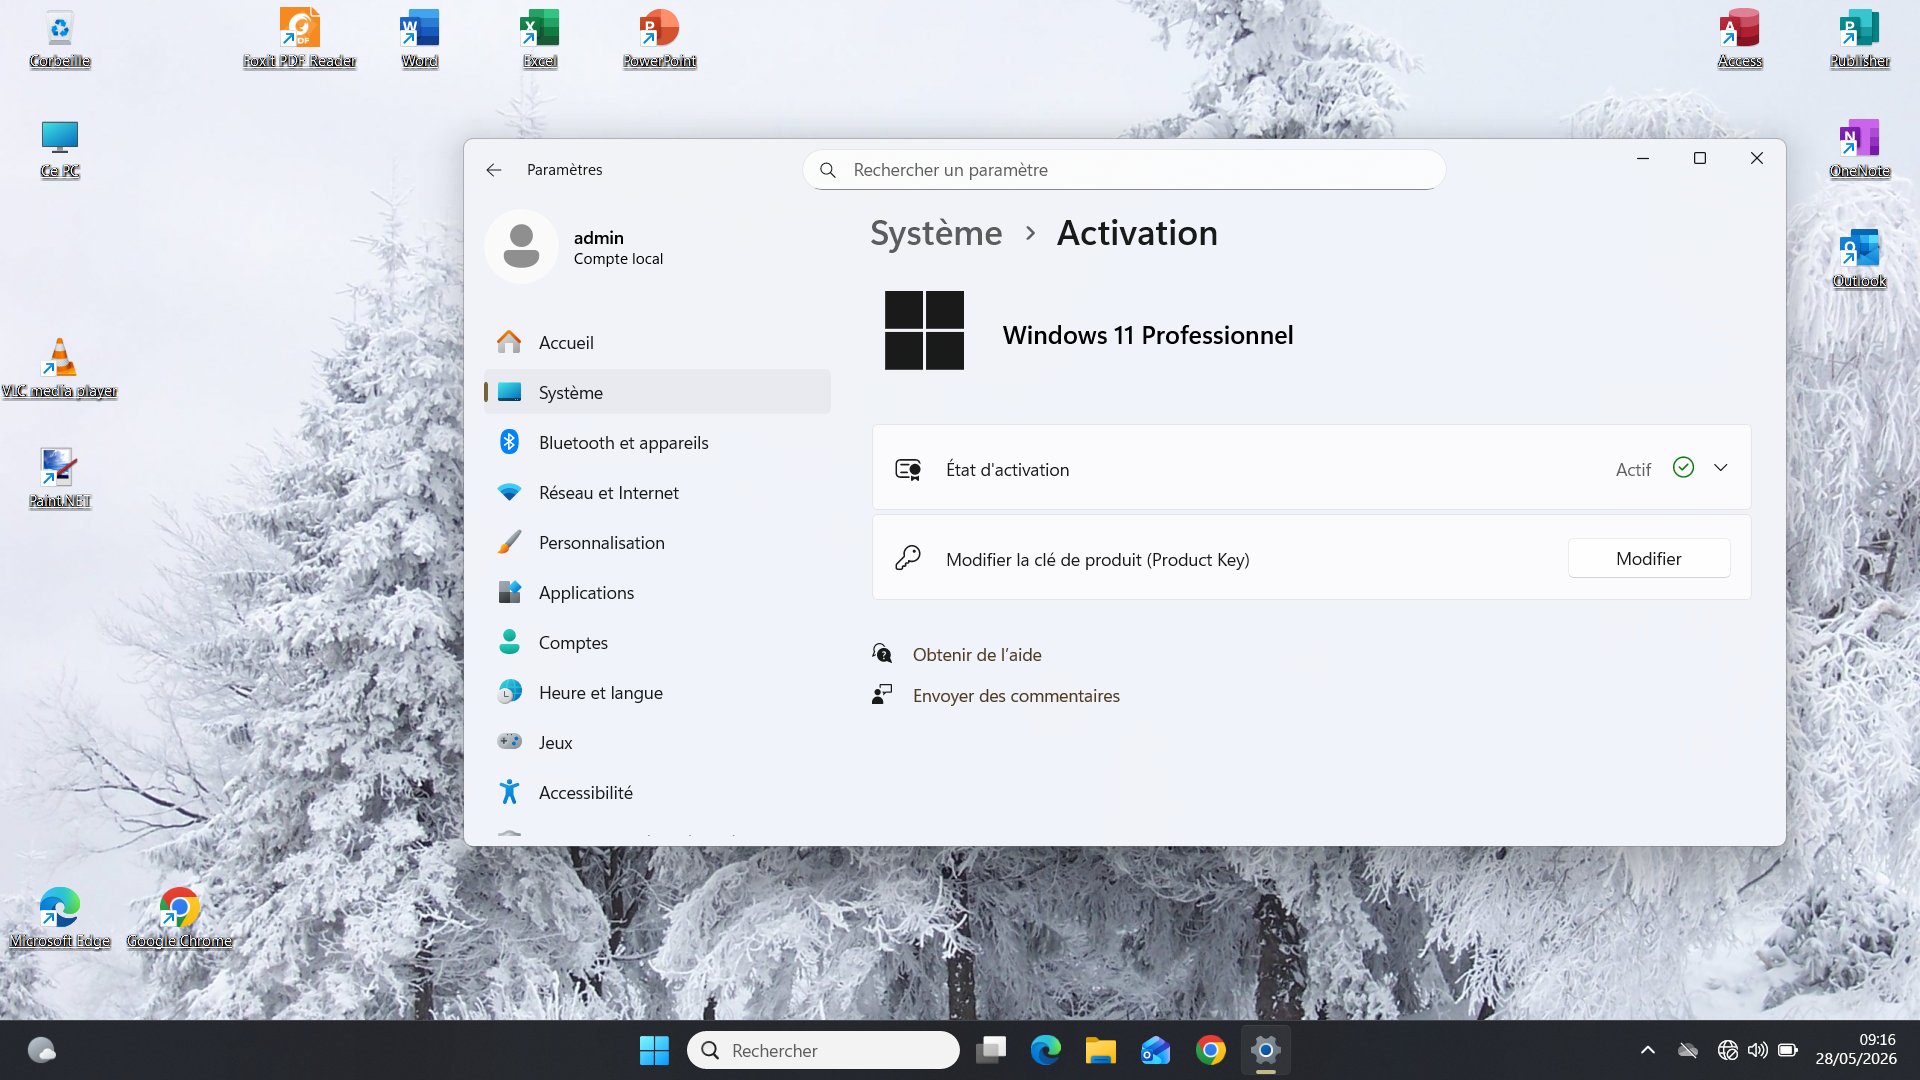Open Comptes settings page

pos(657,642)
